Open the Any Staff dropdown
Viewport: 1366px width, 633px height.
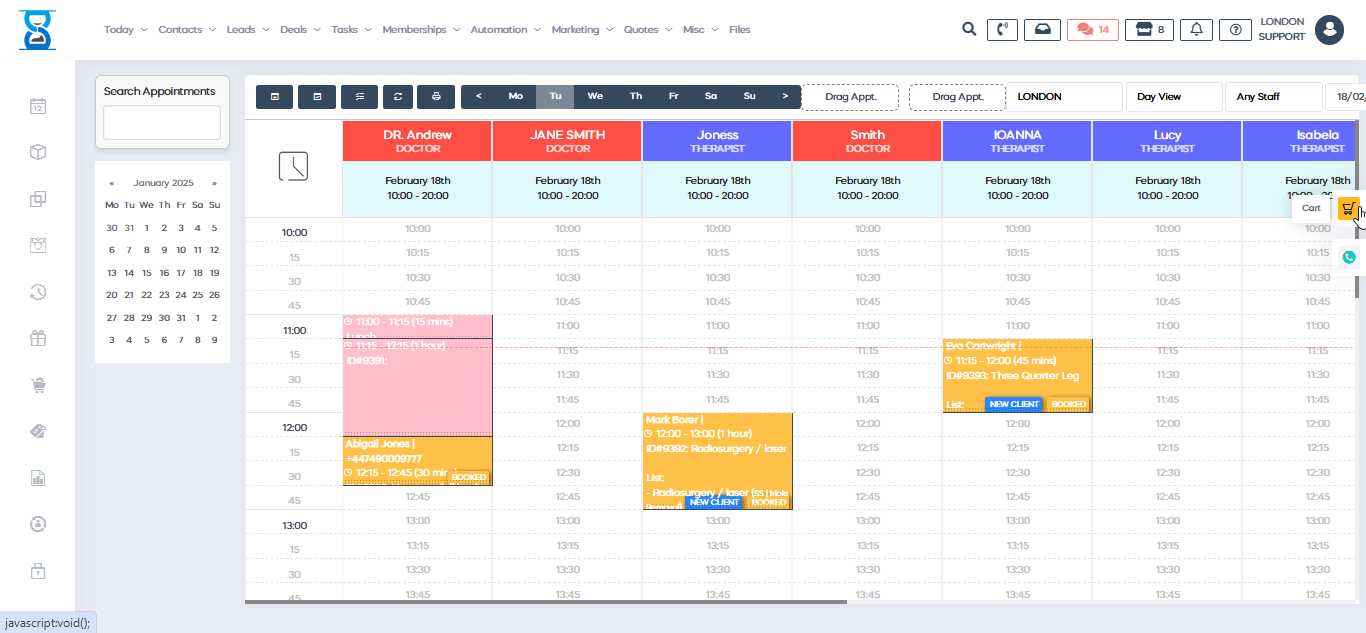click(x=1272, y=97)
